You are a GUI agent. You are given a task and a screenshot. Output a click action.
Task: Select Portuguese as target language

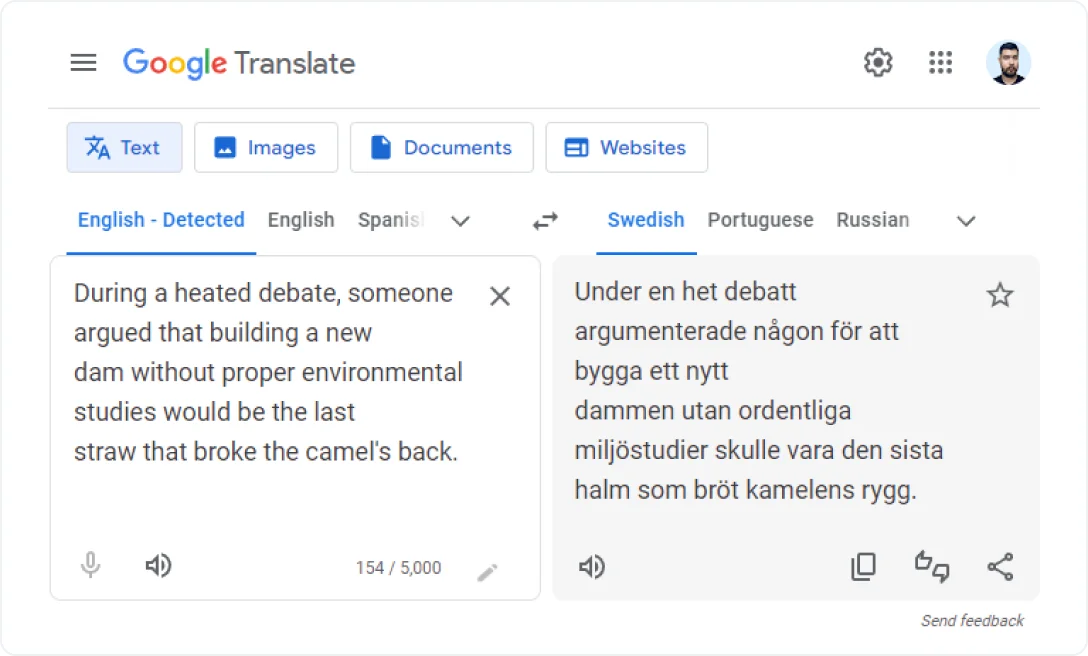[x=760, y=221]
